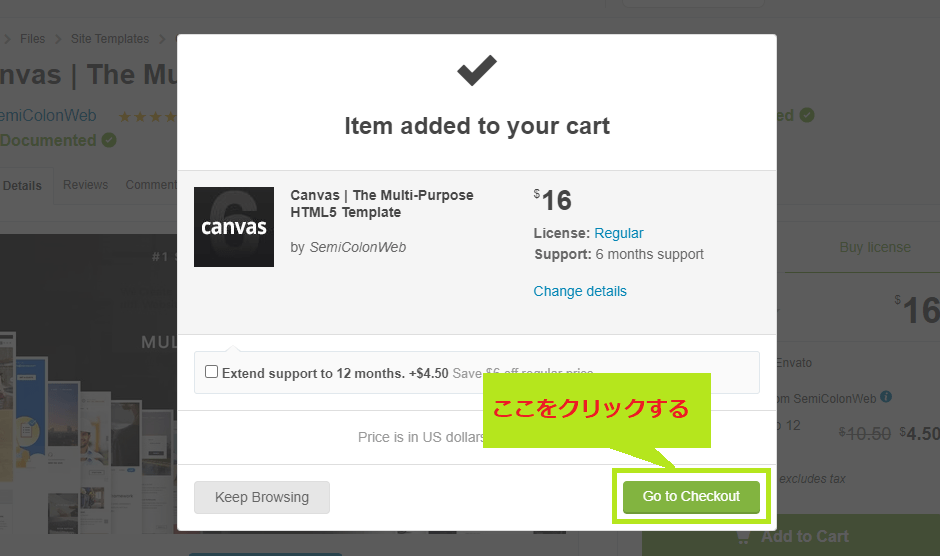Click the Well Documented green check badge
940x556 pixels.
[x=109, y=140]
